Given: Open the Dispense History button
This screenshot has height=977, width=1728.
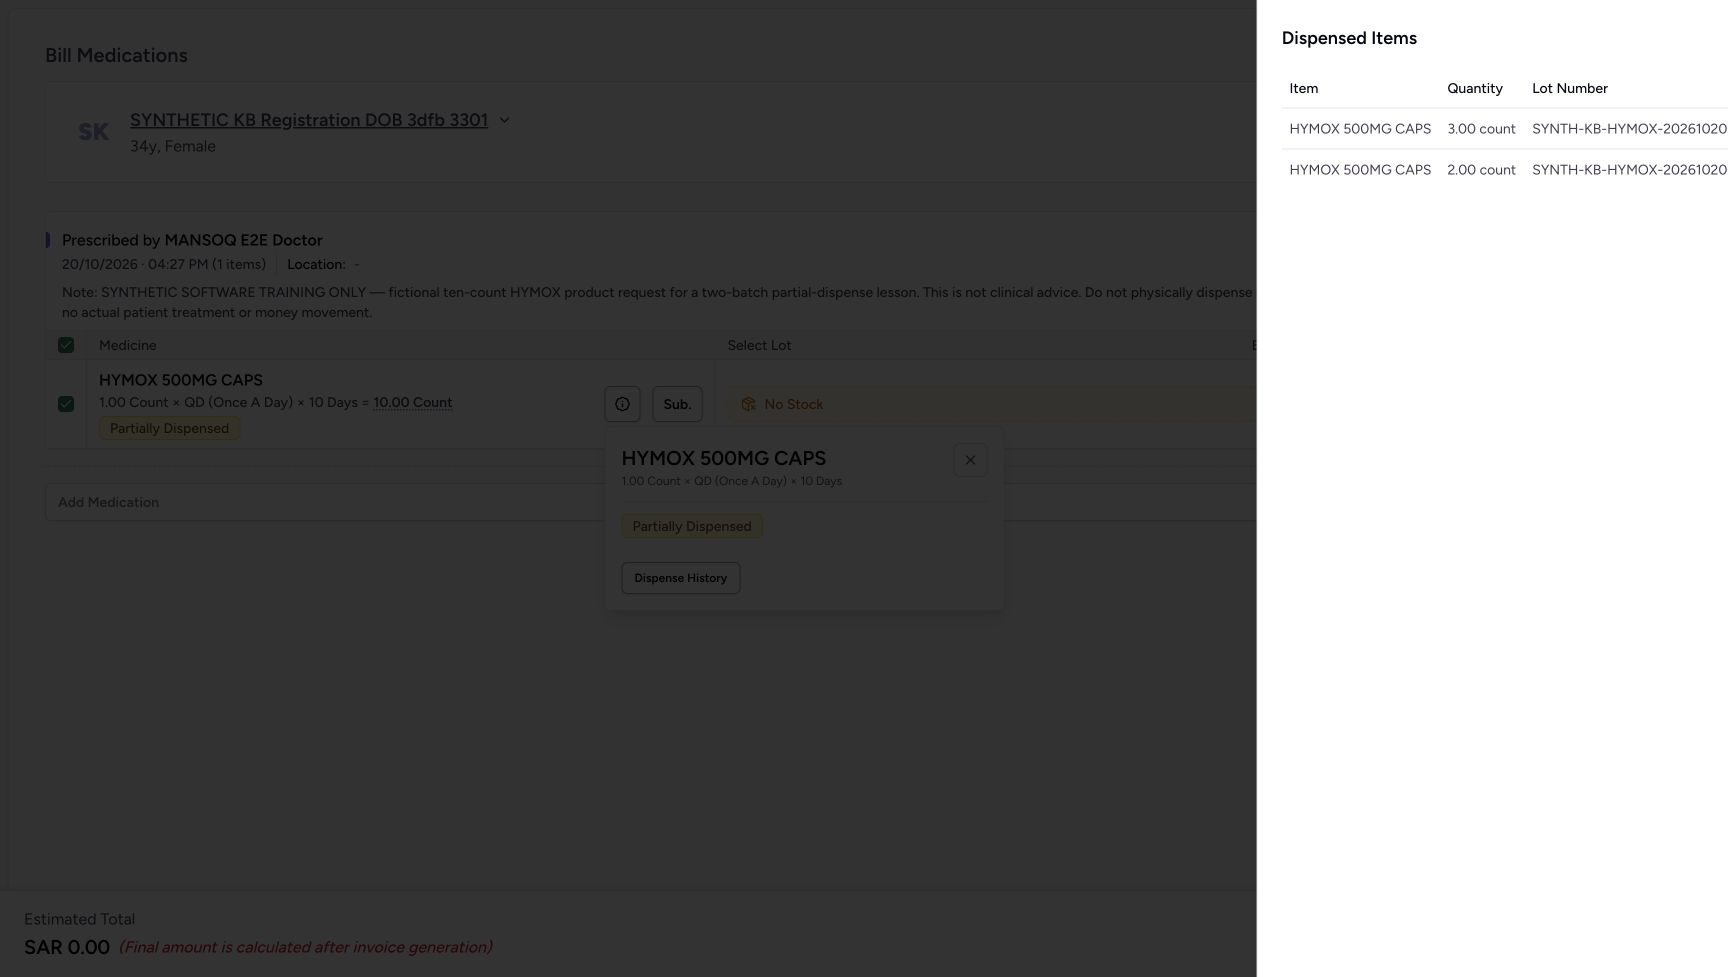Looking at the screenshot, I should [681, 578].
